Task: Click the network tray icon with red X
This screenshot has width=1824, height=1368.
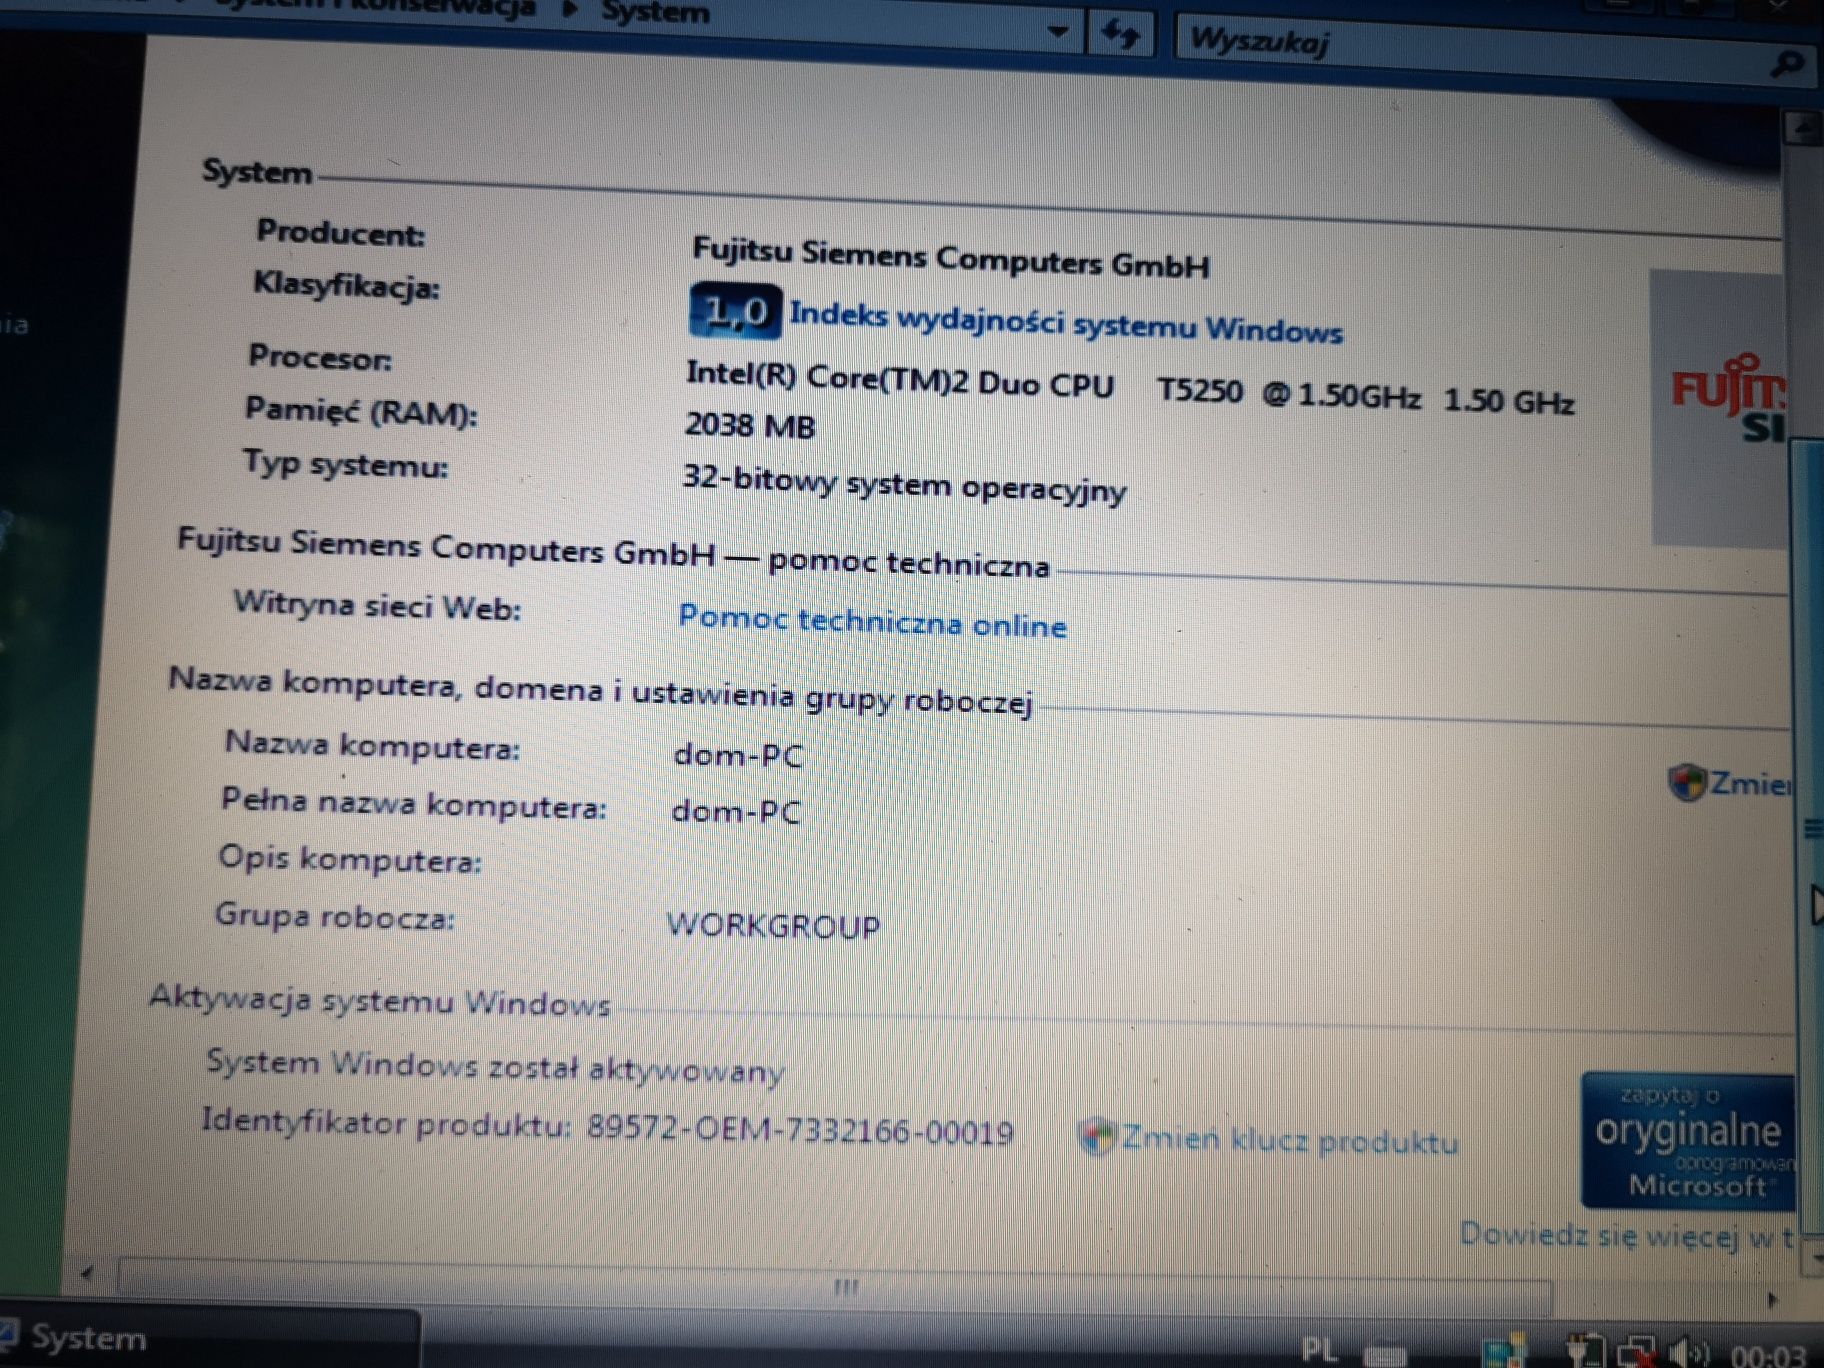Action: 1638,1351
